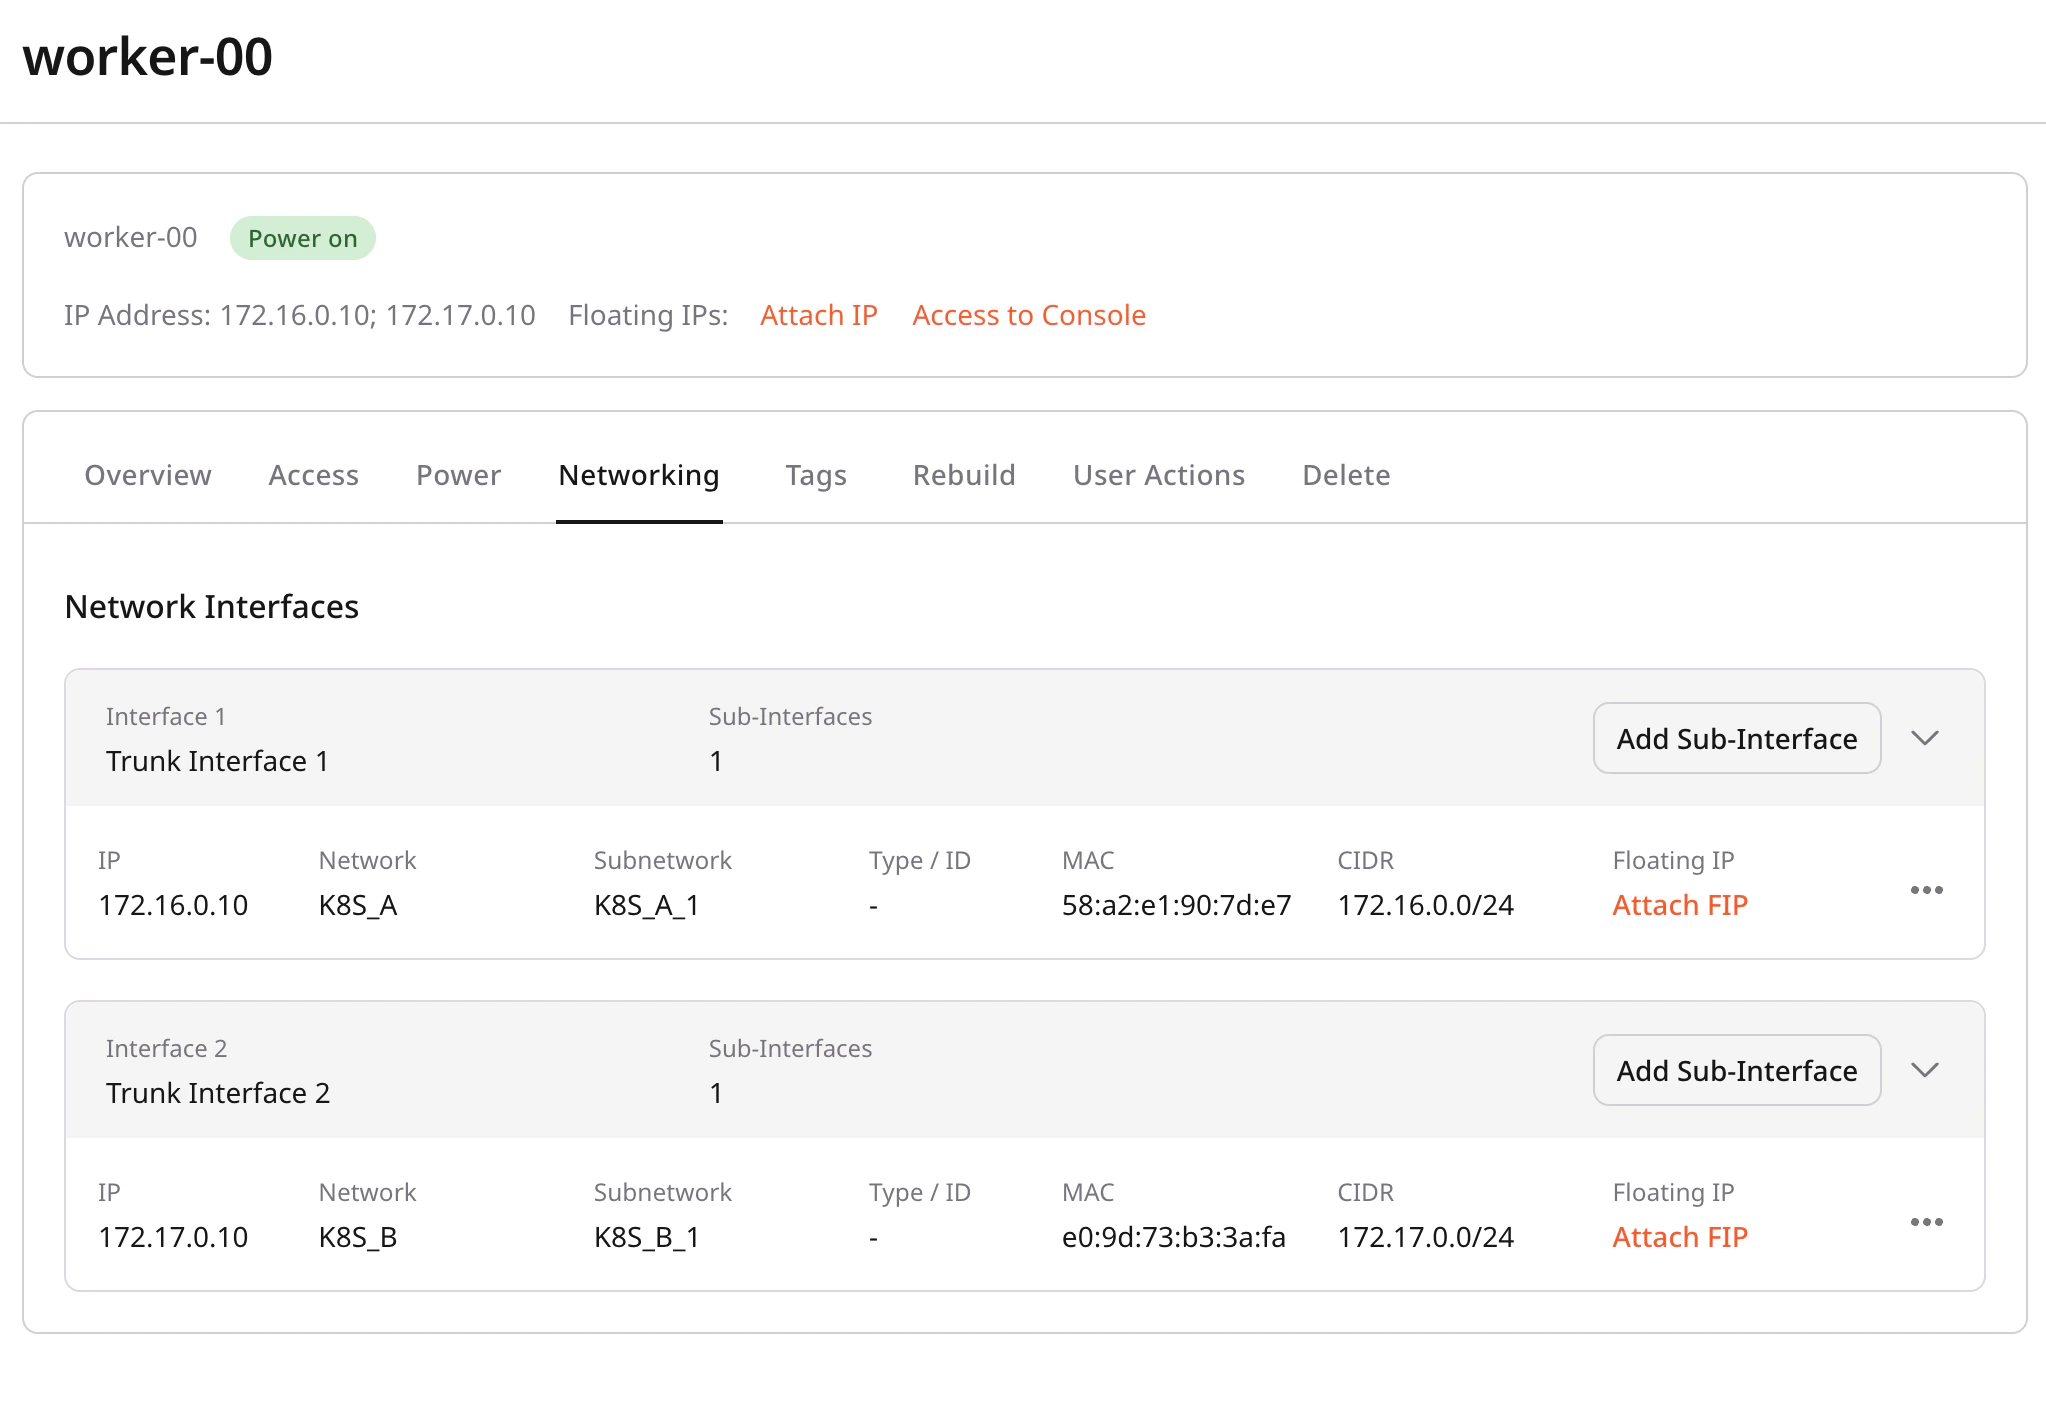Open the Rebuild tab
Screen dimensions: 2046x1406
[x=964, y=475]
